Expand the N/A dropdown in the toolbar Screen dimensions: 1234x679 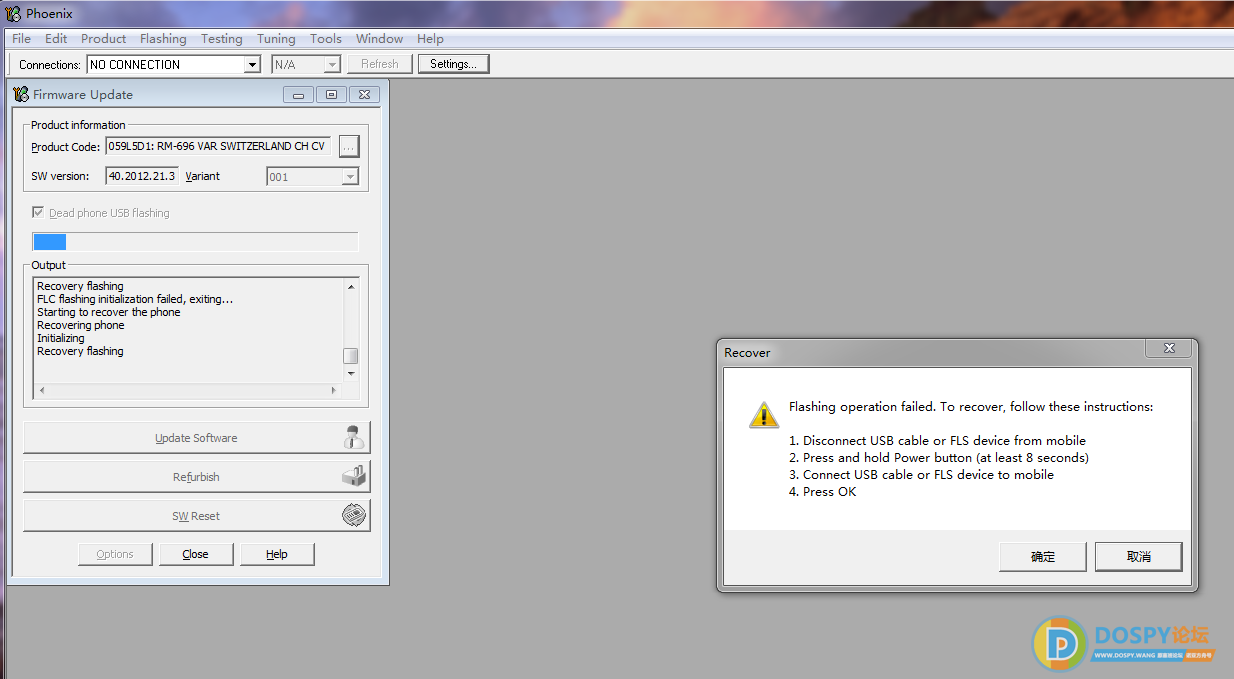tap(333, 65)
